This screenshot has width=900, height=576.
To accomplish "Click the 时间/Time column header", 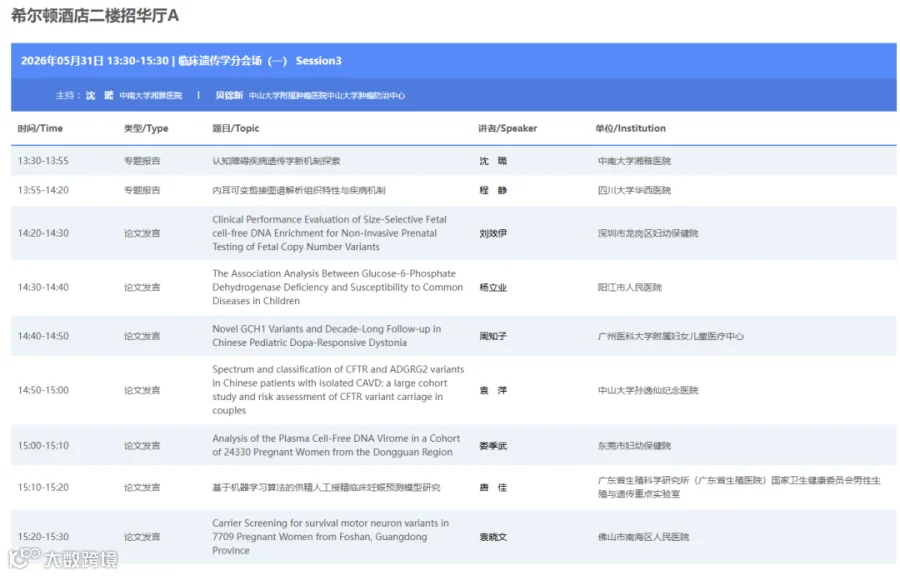I will pyautogui.click(x=40, y=129).
